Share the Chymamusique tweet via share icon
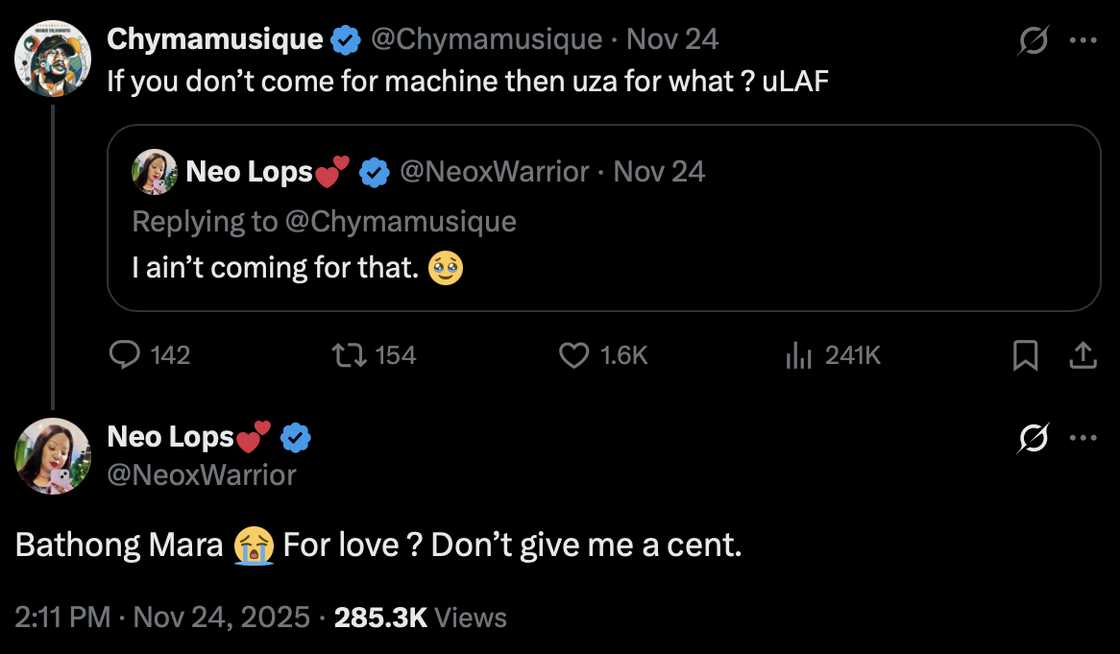Screen dimensions: 1120x654 point(1082,355)
